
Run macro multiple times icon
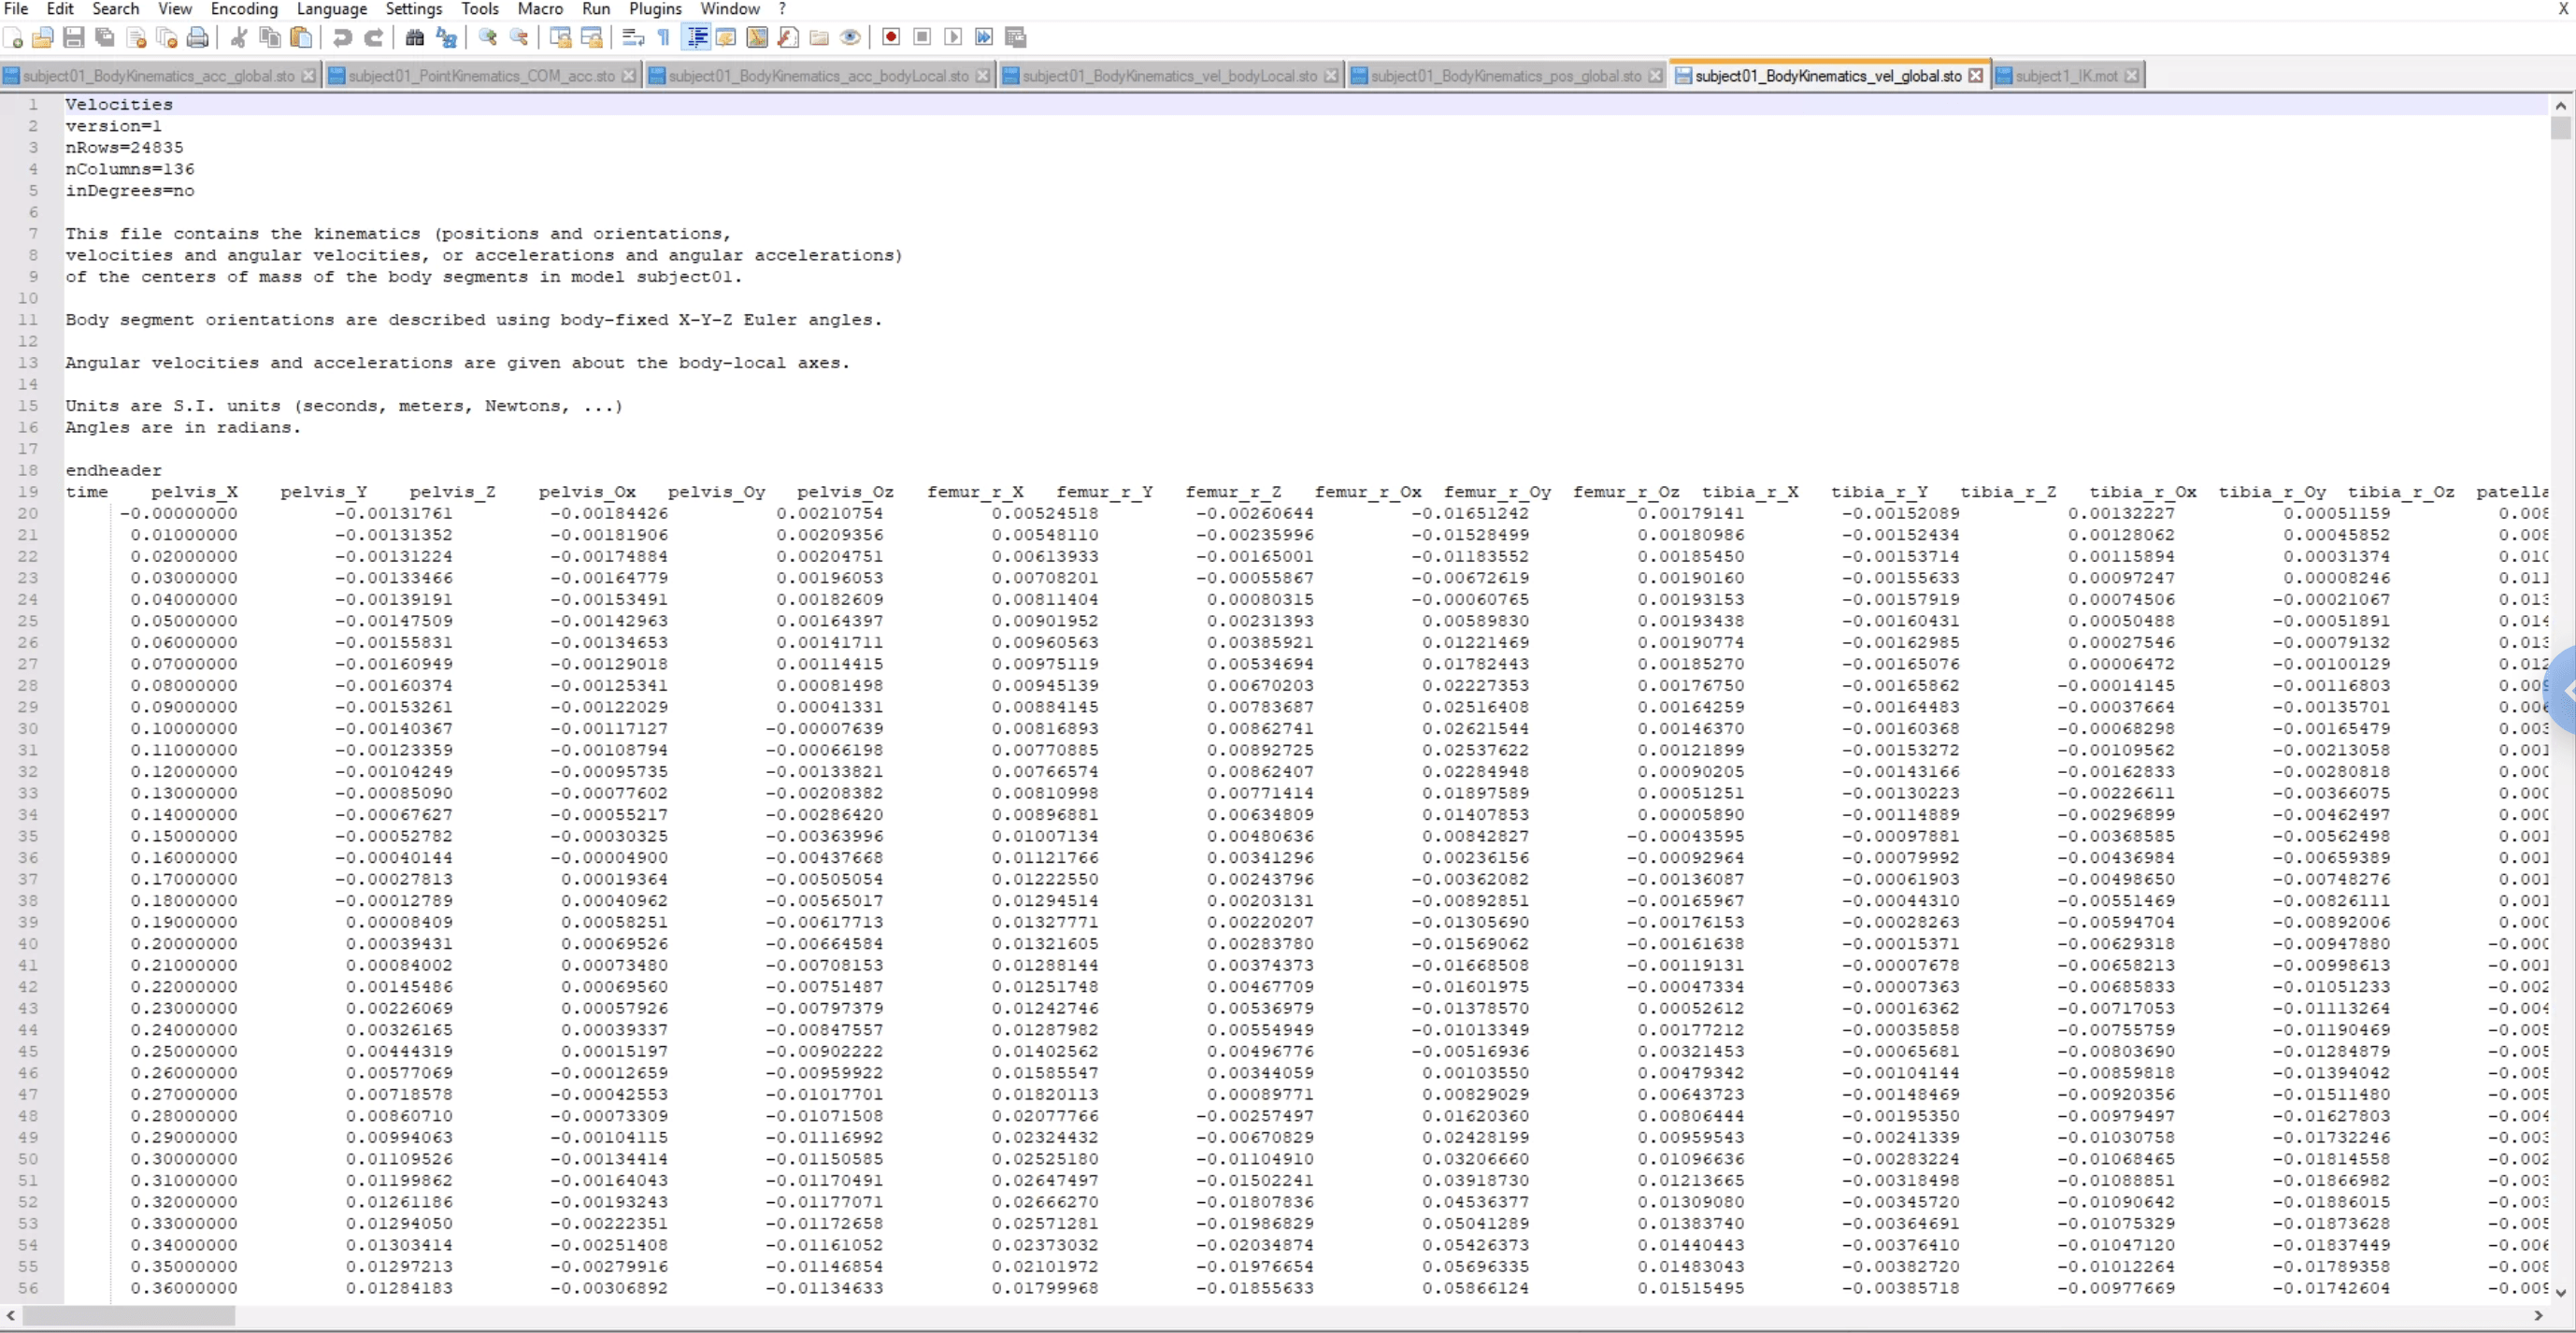[x=984, y=38]
